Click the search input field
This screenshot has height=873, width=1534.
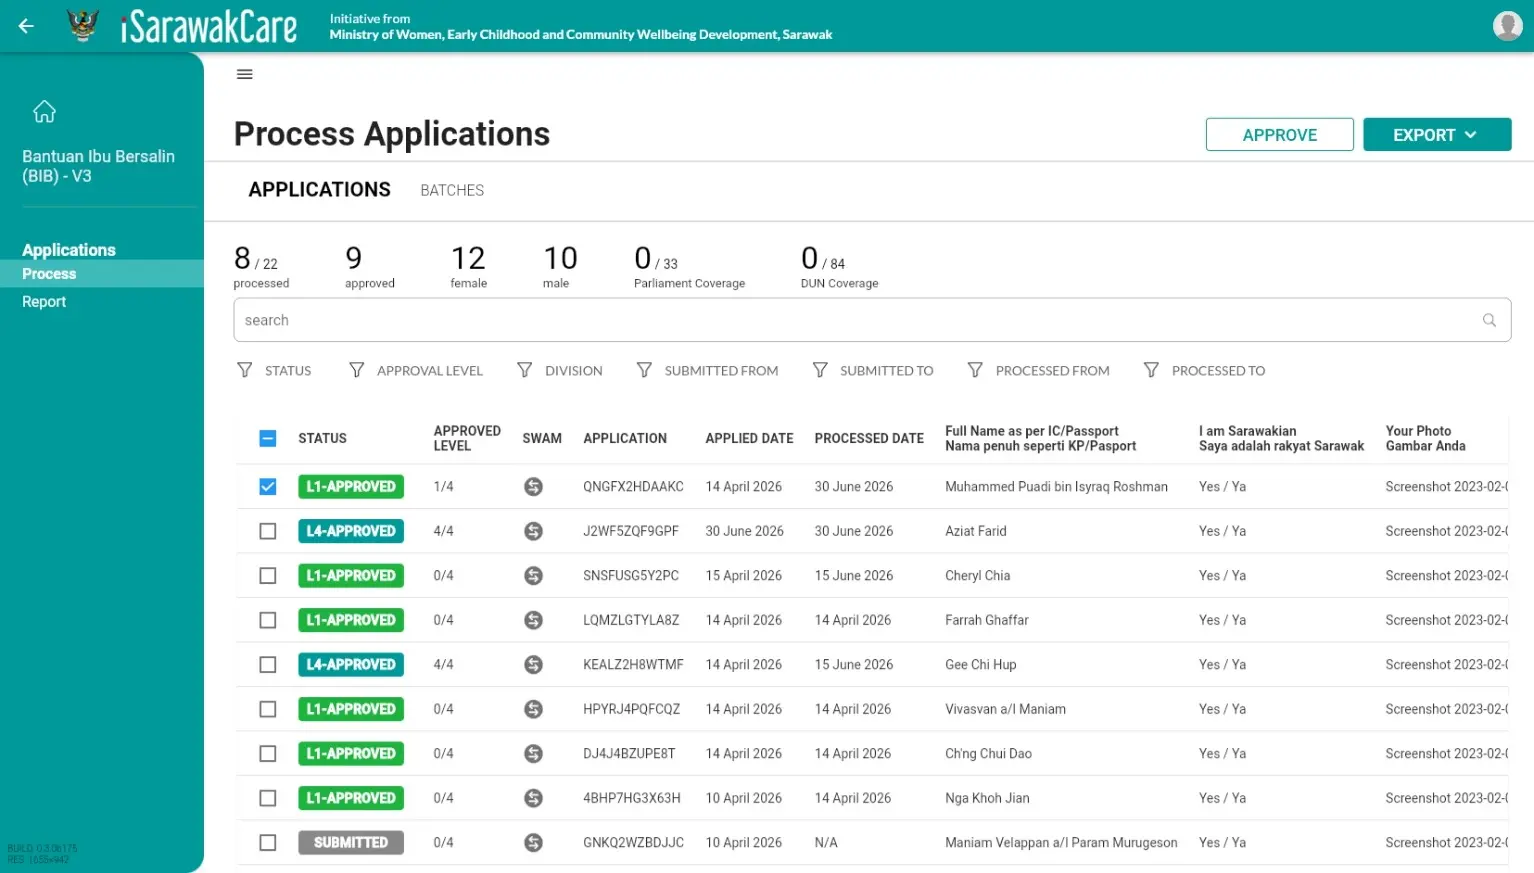[872, 320]
